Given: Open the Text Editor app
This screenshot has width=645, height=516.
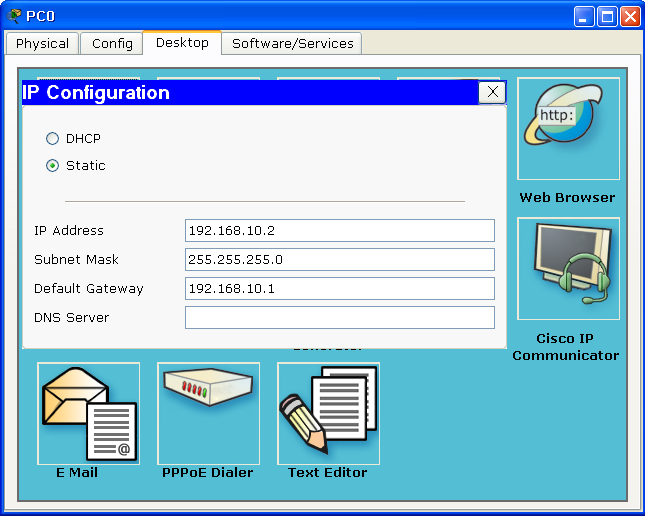Looking at the screenshot, I should pyautogui.click(x=328, y=413).
